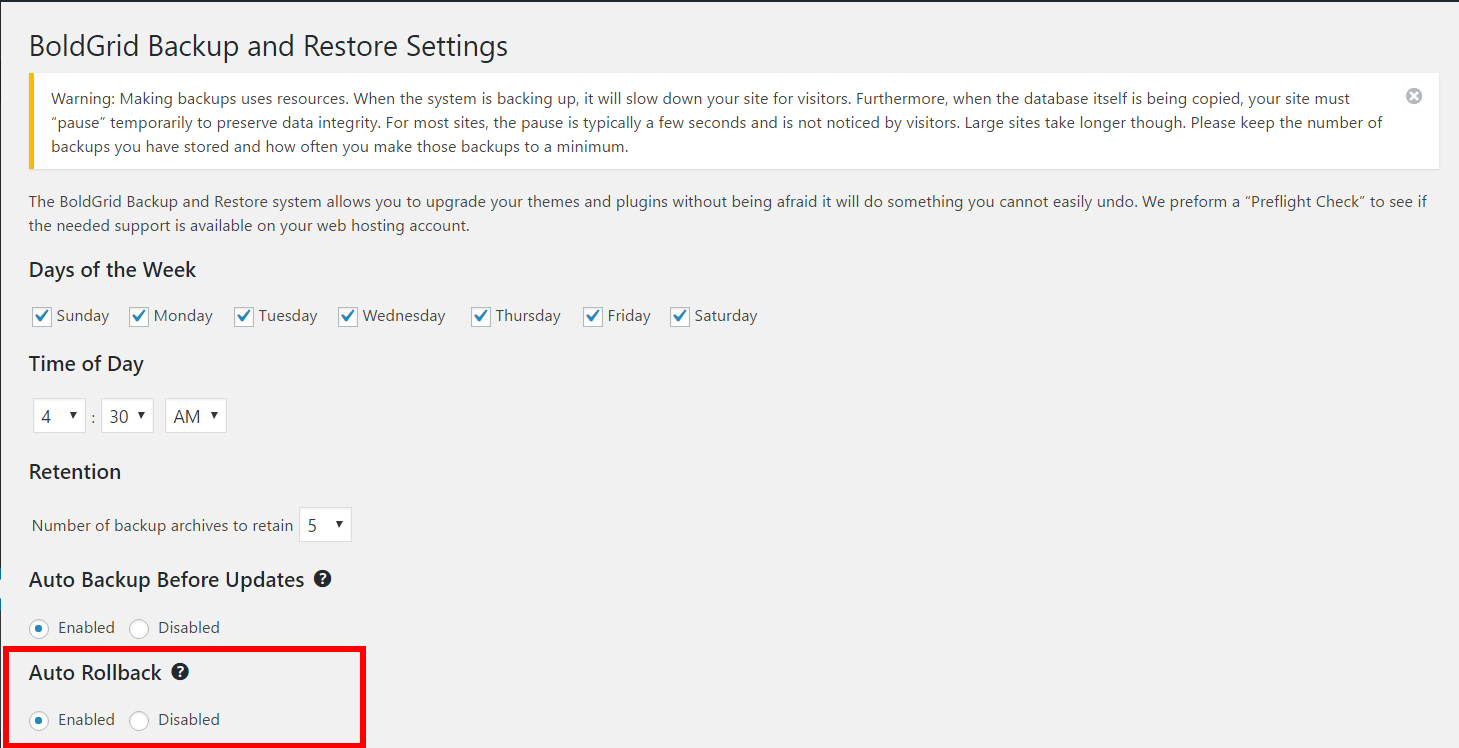This screenshot has width=1459, height=748.
Task: Click the 'BoldGrid Backup and Restore Settings' title
Action: [x=268, y=46]
